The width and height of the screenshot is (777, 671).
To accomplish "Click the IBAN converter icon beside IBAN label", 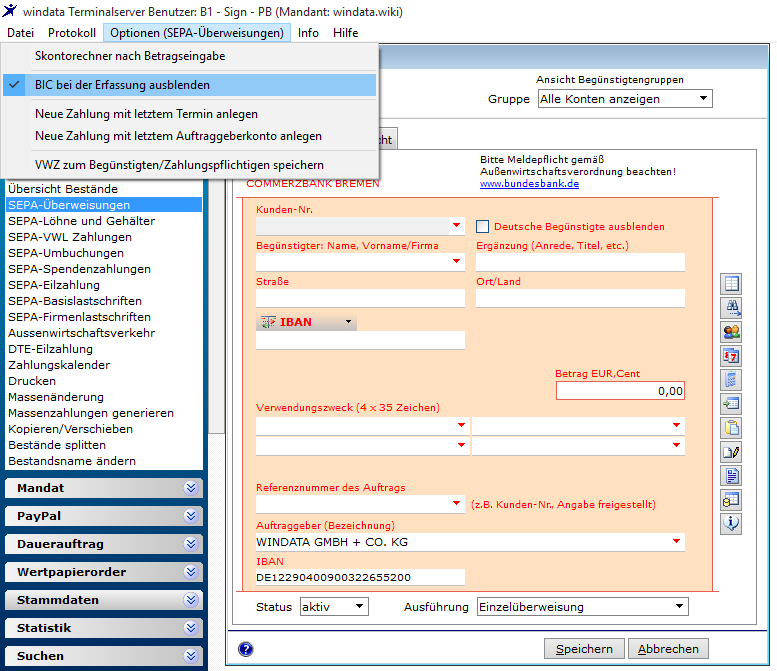I will [268, 322].
